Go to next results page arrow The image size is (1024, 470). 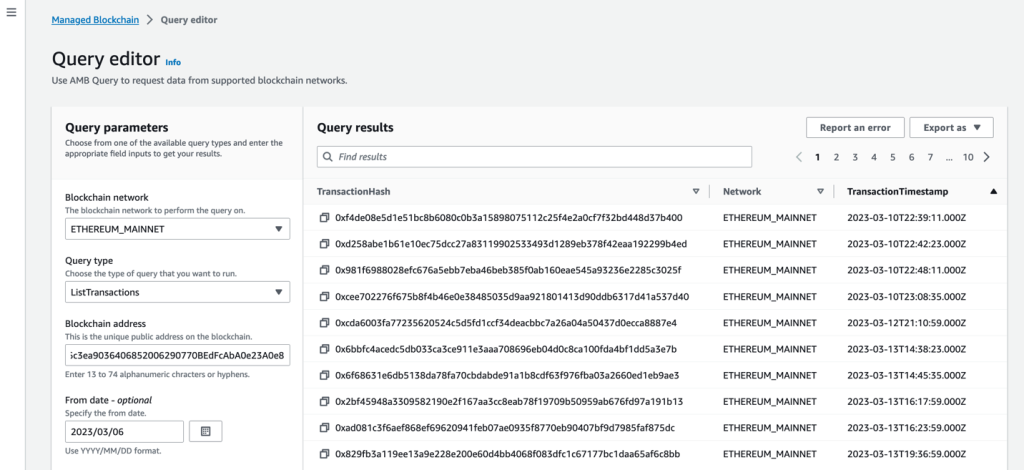coord(987,157)
